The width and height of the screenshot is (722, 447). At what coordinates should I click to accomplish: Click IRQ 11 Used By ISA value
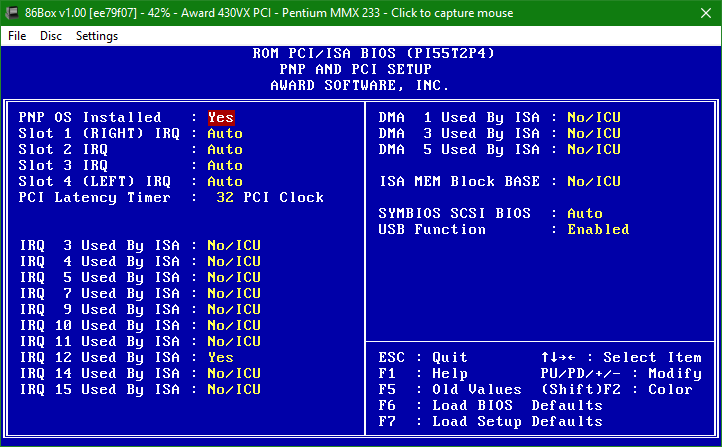click(234, 341)
